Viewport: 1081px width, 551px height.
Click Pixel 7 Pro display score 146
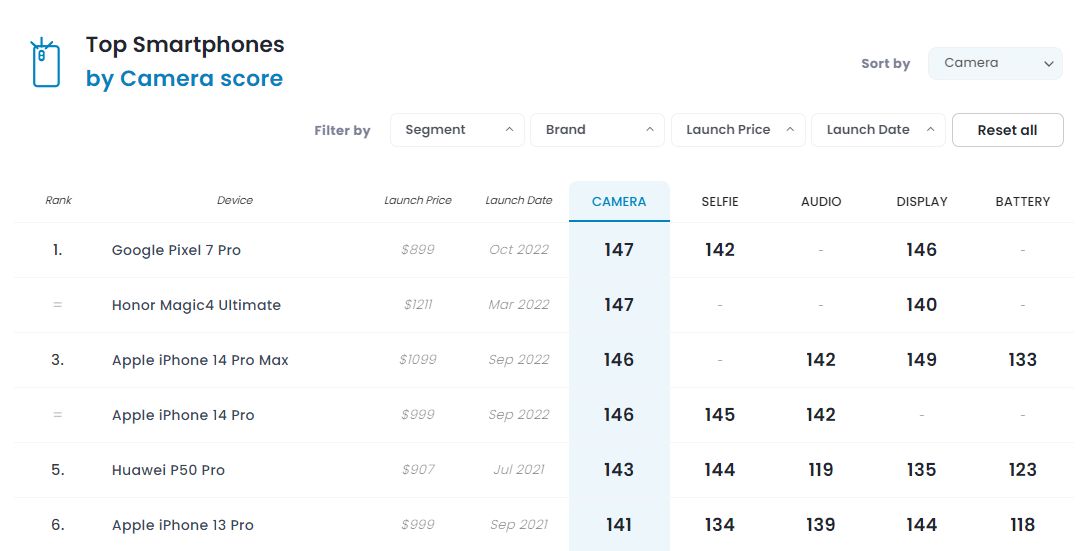(922, 250)
